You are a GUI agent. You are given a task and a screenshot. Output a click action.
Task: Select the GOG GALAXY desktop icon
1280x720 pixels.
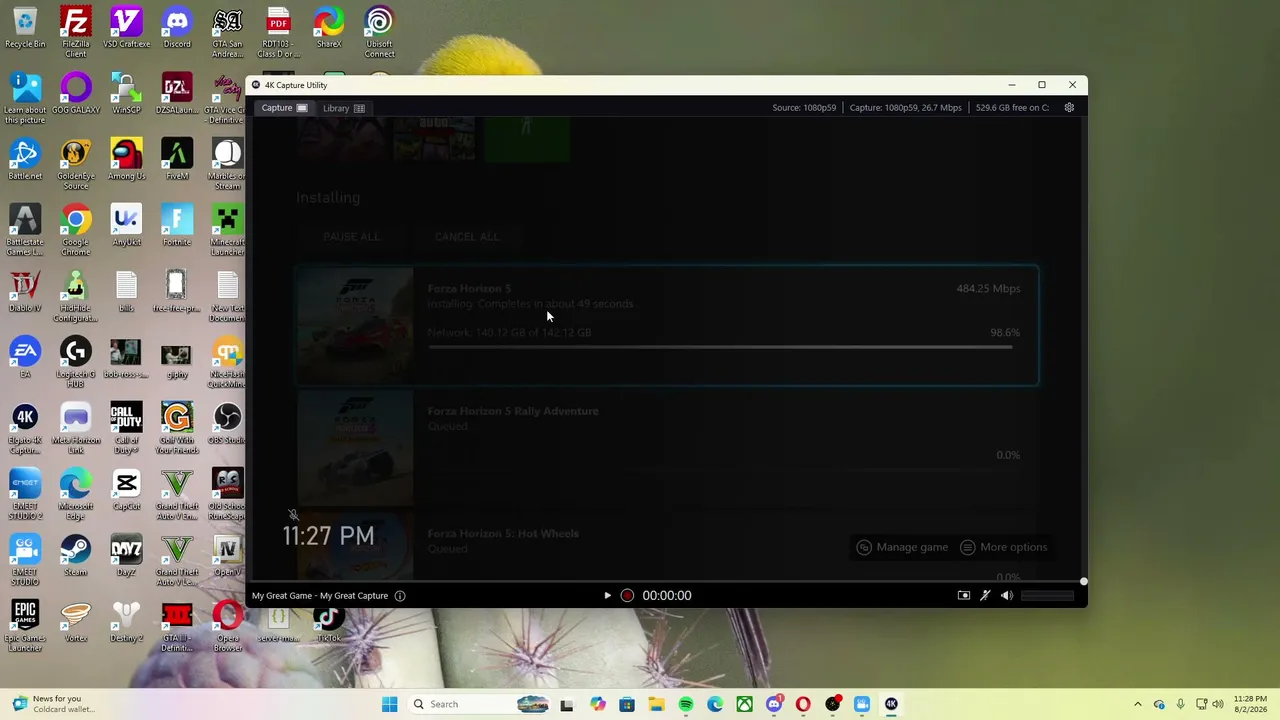[x=76, y=94]
